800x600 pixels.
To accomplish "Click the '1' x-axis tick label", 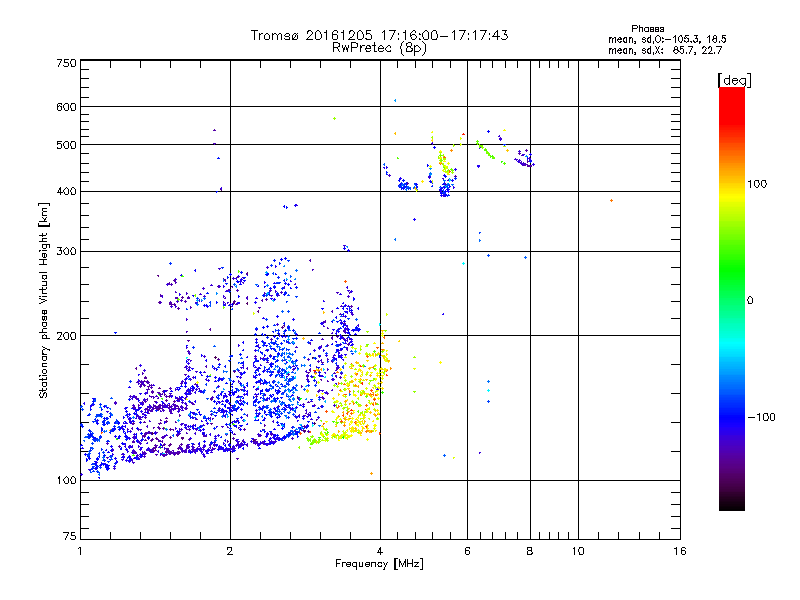I will [x=80, y=551].
